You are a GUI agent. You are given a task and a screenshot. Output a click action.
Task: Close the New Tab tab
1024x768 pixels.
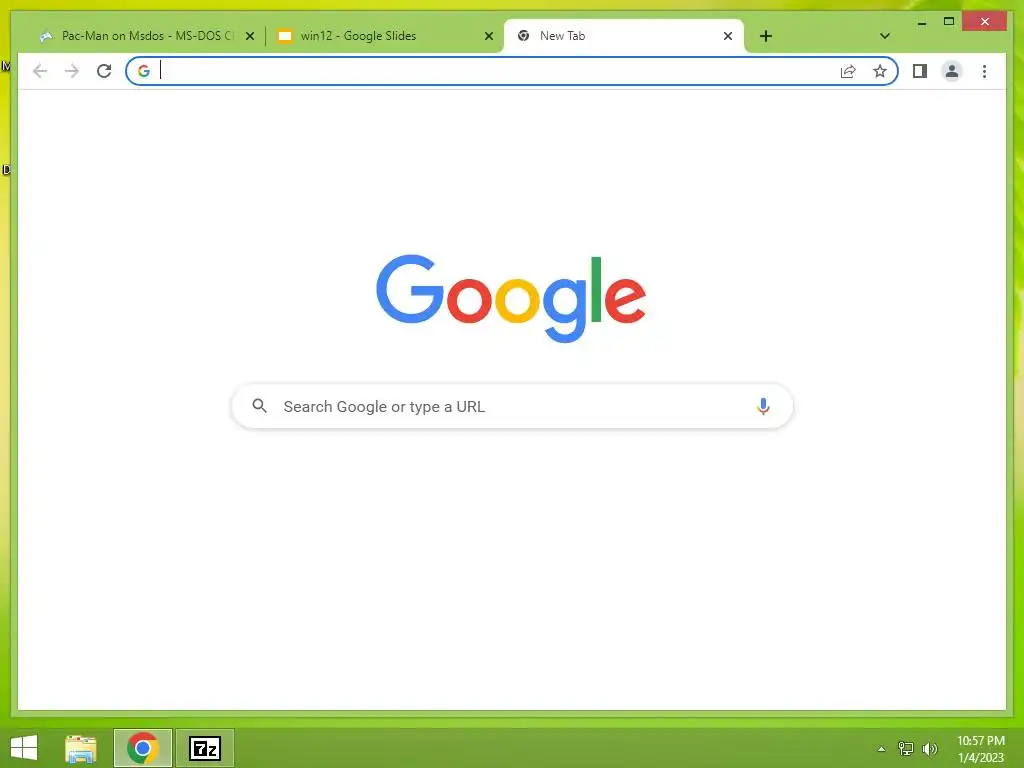point(728,36)
